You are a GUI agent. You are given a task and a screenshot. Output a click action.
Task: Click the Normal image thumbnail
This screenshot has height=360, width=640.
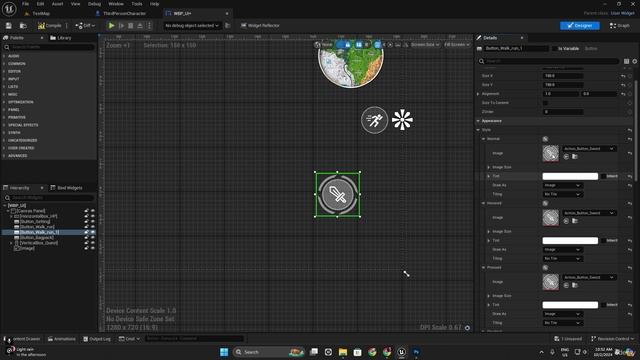(551, 153)
